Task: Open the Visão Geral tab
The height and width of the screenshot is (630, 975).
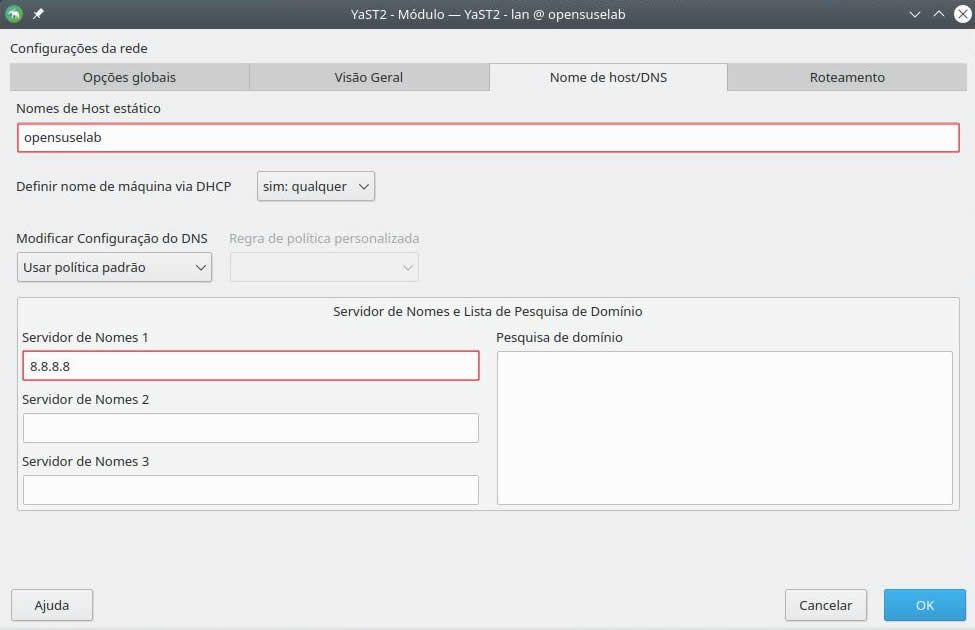Action: pos(369,77)
